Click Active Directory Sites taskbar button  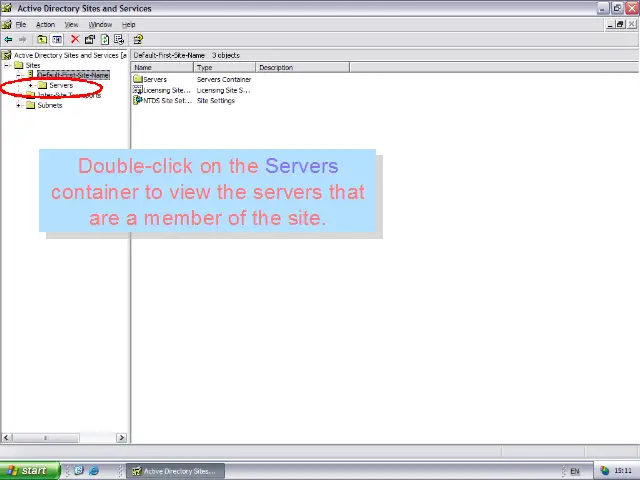click(x=176, y=471)
